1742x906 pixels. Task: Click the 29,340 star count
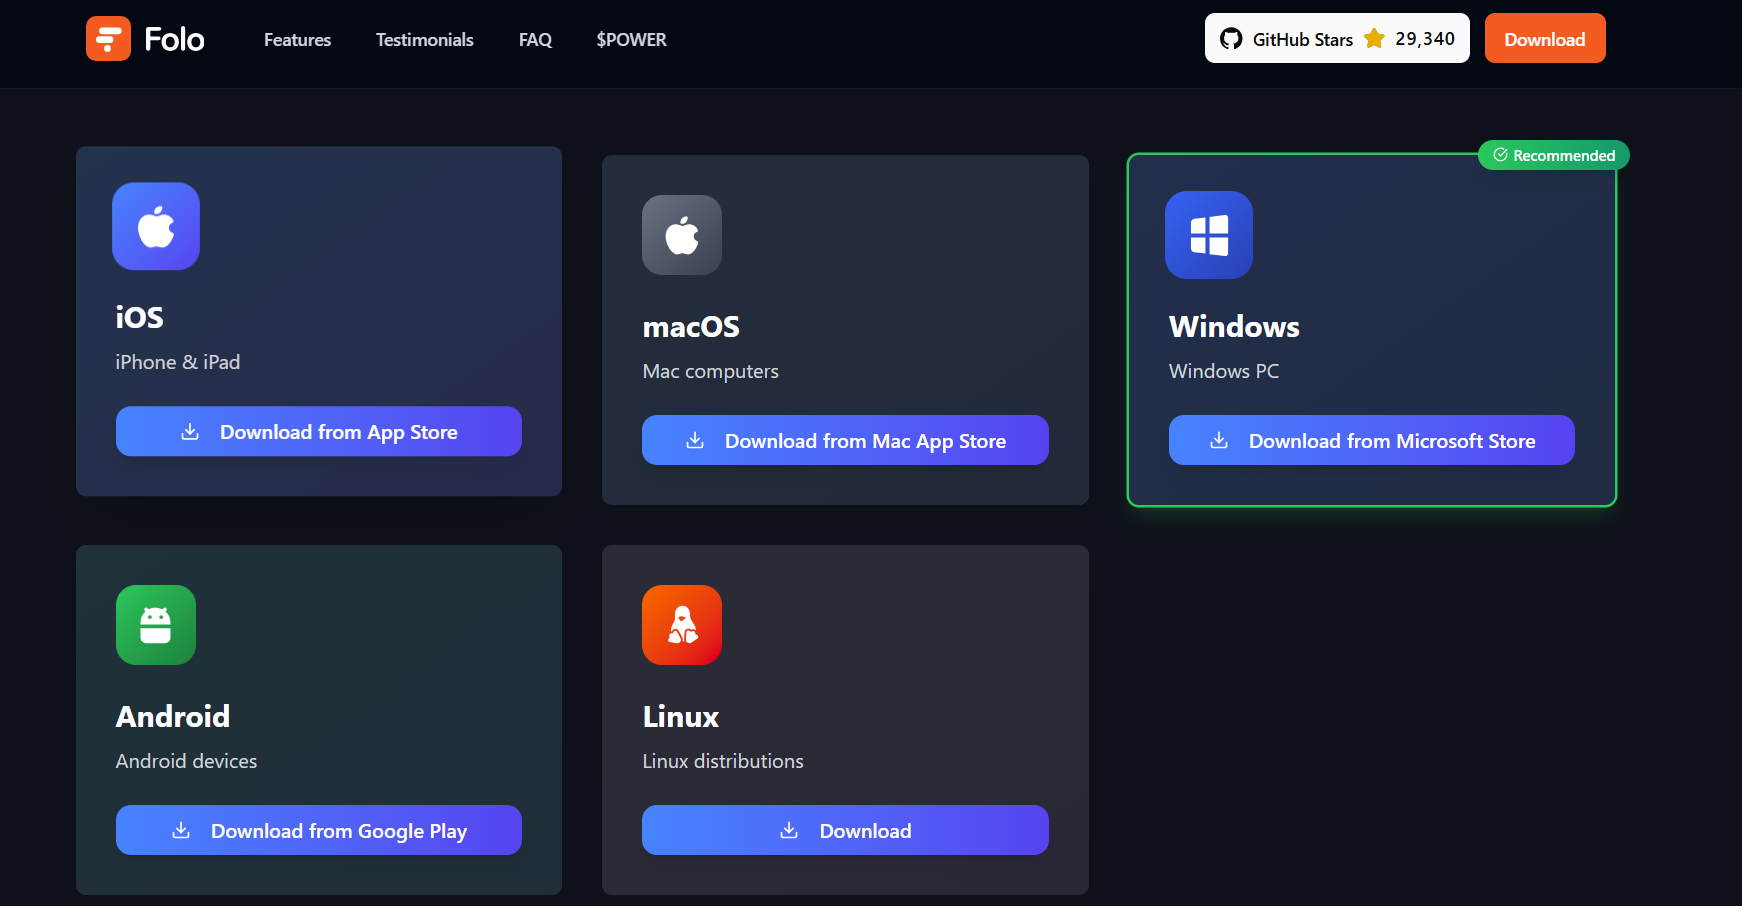[1425, 39]
